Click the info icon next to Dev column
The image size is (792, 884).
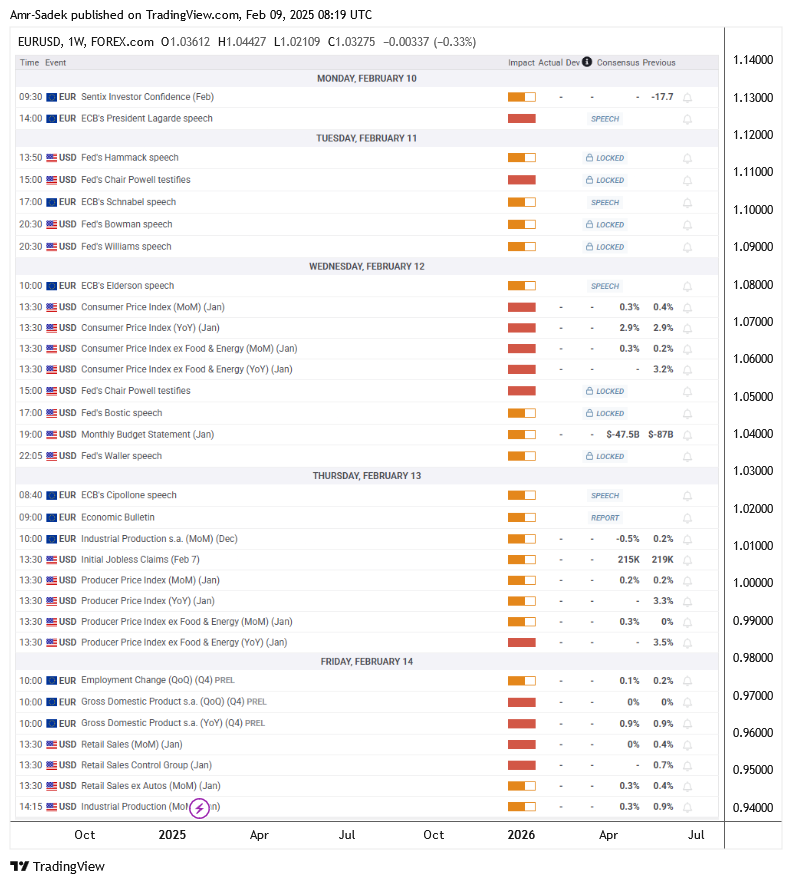tap(587, 62)
